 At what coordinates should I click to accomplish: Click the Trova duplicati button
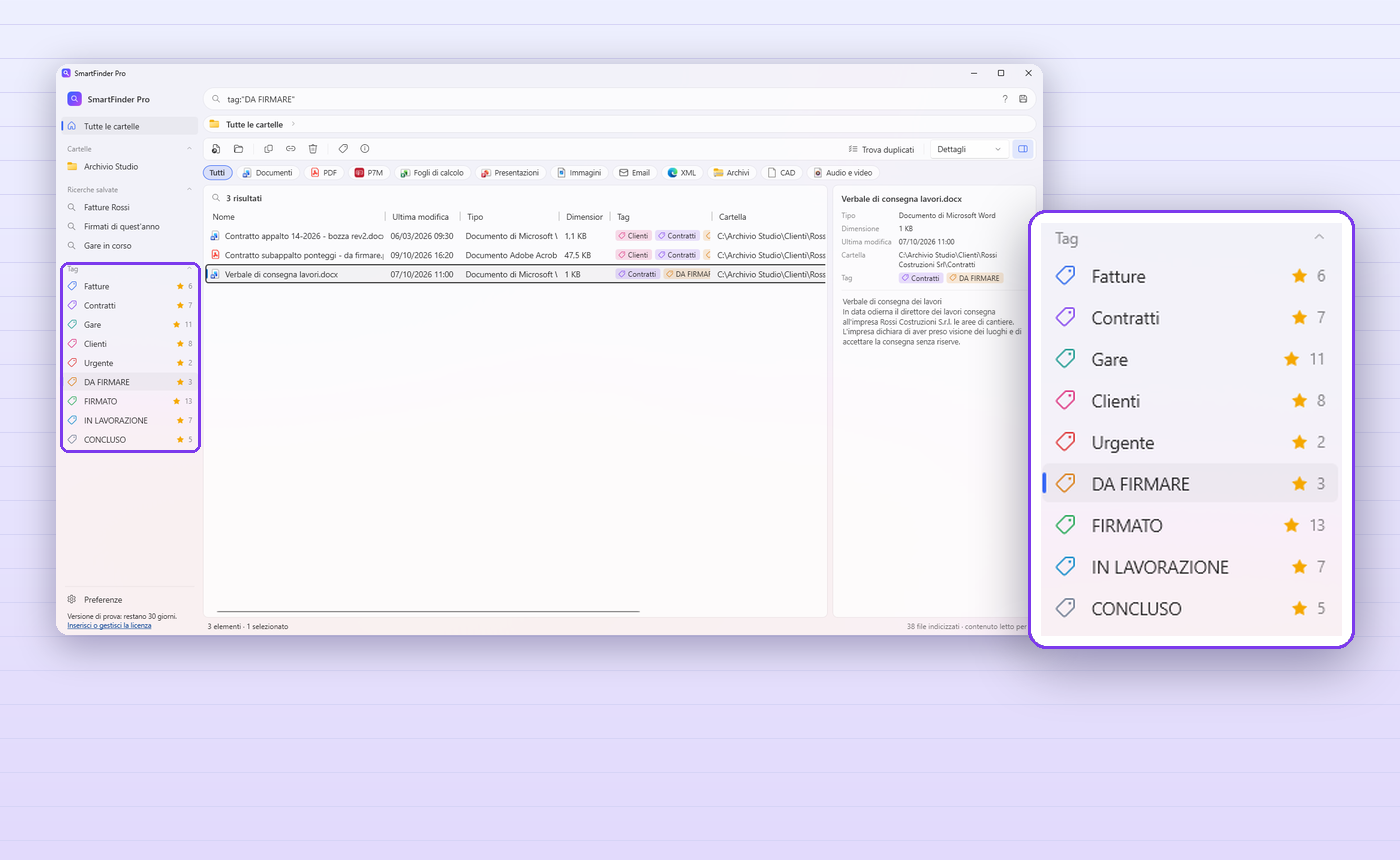(x=881, y=149)
